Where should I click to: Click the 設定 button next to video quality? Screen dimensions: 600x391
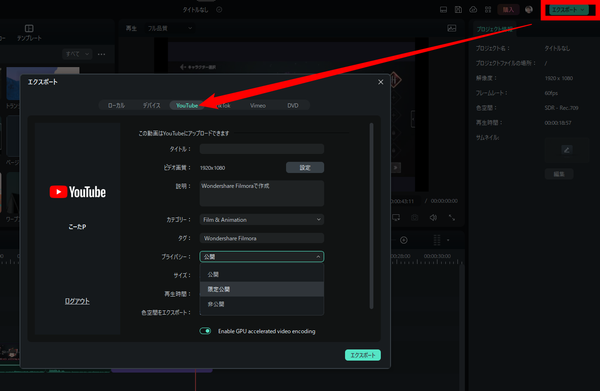click(x=305, y=168)
